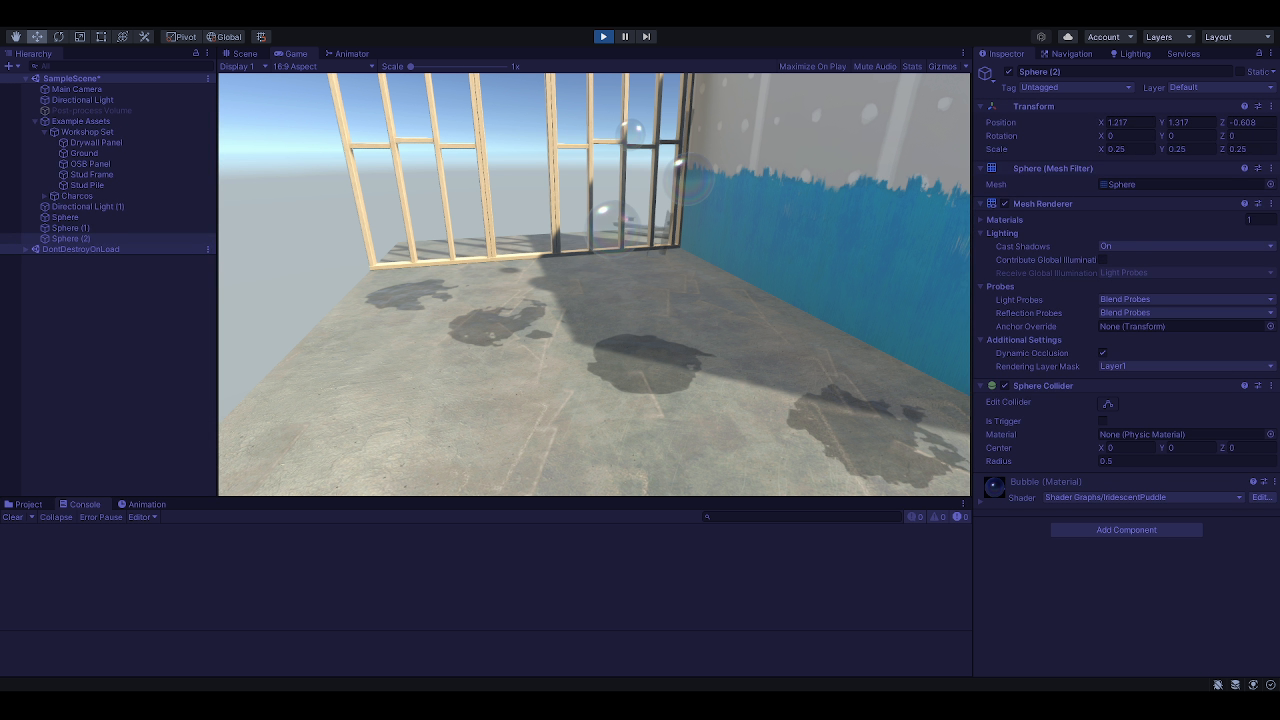Click the Edit Collider button
1280x720 pixels.
click(x=1108, y=404)
